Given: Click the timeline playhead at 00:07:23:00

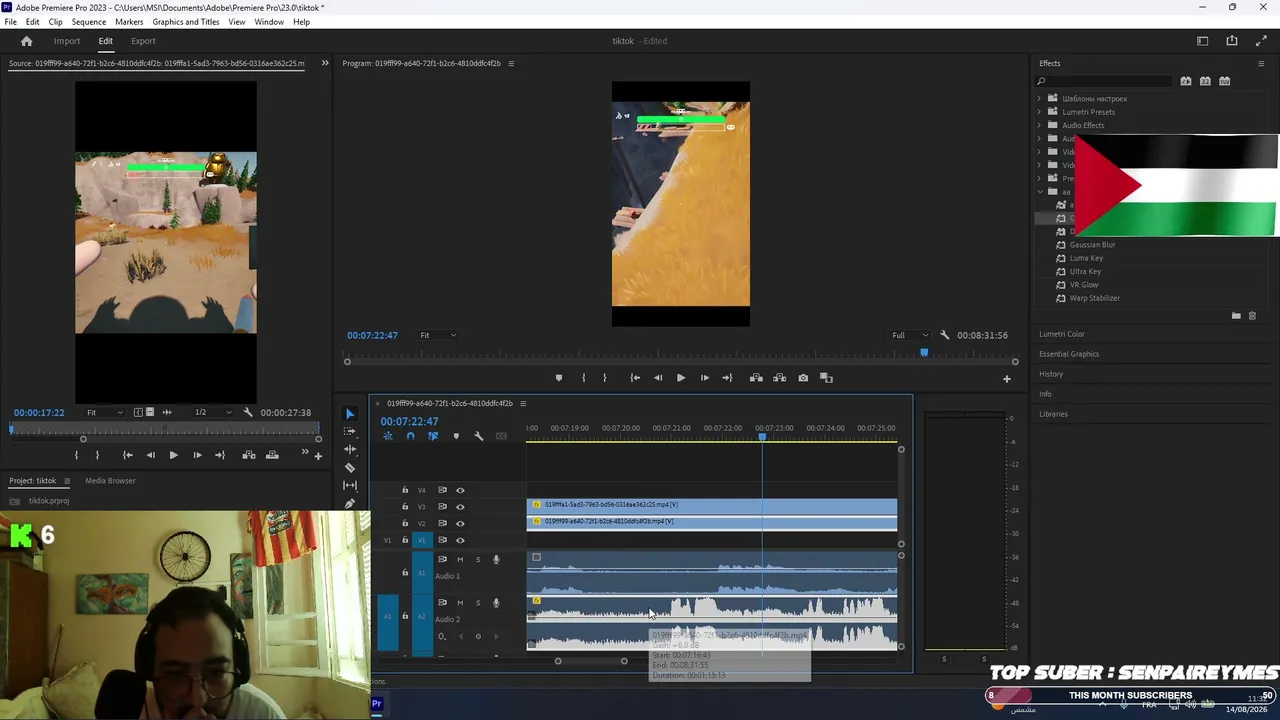Looking at the screenshot, I should pos(762,437).
